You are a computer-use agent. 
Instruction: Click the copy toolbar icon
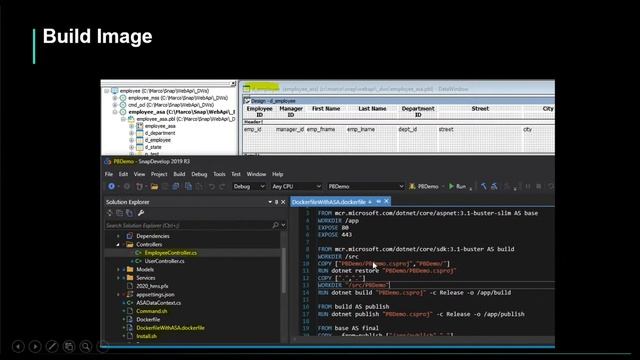[188, 187]
